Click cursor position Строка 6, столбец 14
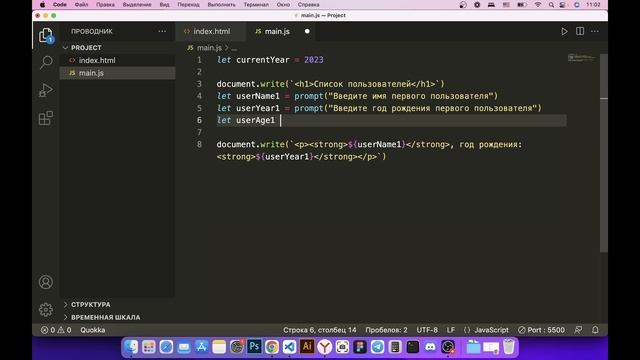This screenshot has height=360, width=640. click(x=320, y=330)
